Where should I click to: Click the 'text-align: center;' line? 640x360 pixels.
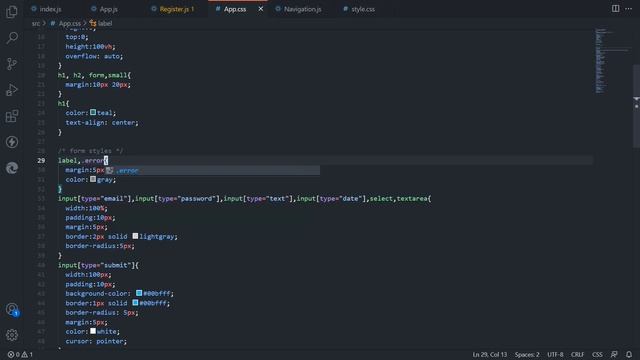(x=102, y=122)
